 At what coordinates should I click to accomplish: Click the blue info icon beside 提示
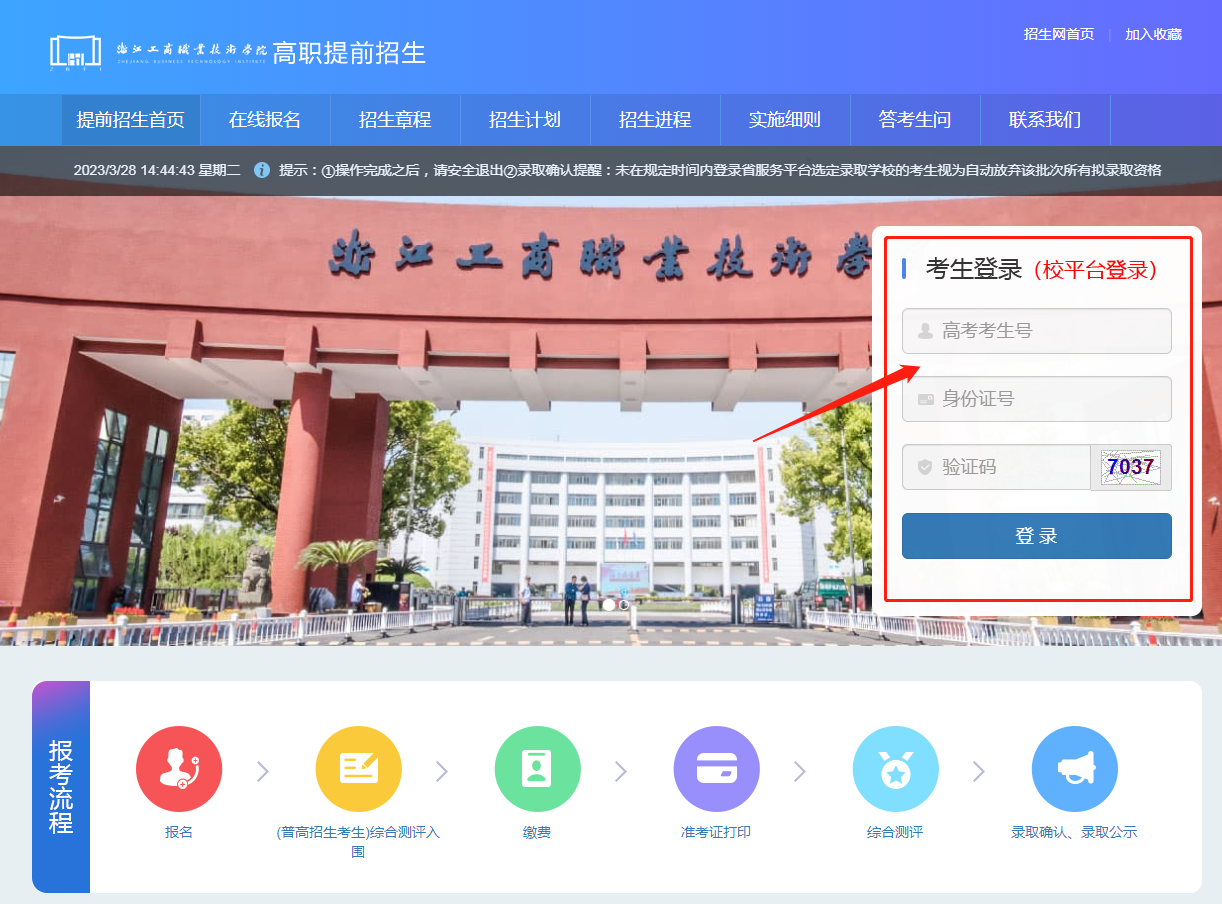pos(262,170)
